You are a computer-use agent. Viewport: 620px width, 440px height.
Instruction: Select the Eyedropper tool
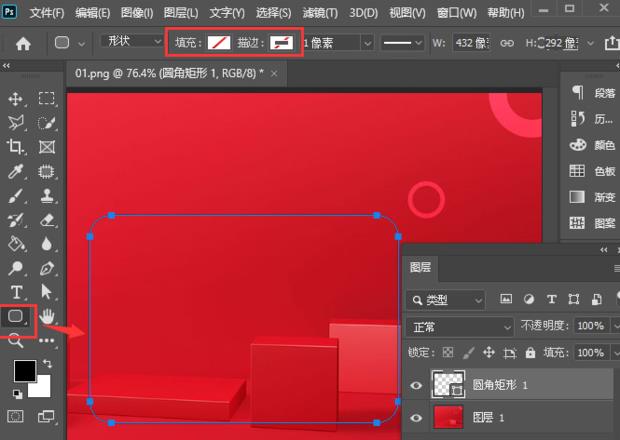(16, 171)
